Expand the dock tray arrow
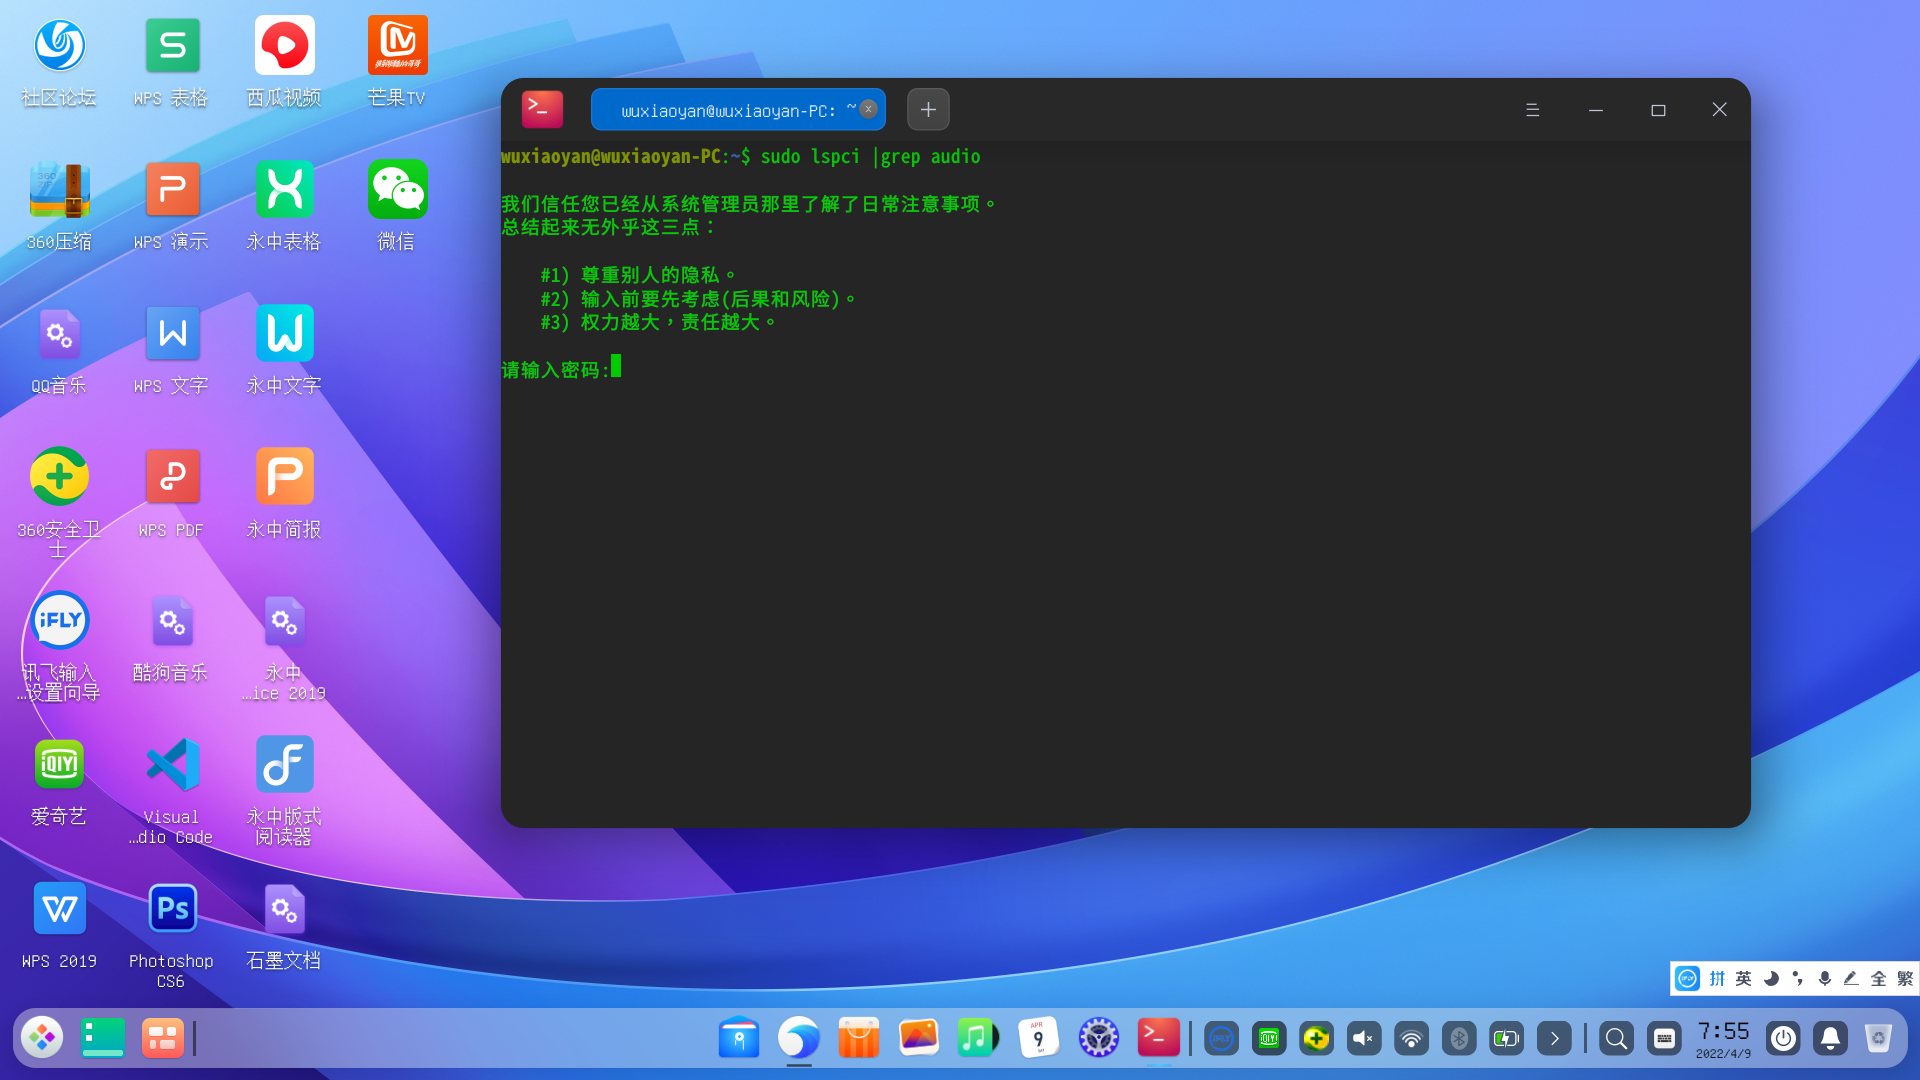 point(1554,1039)
